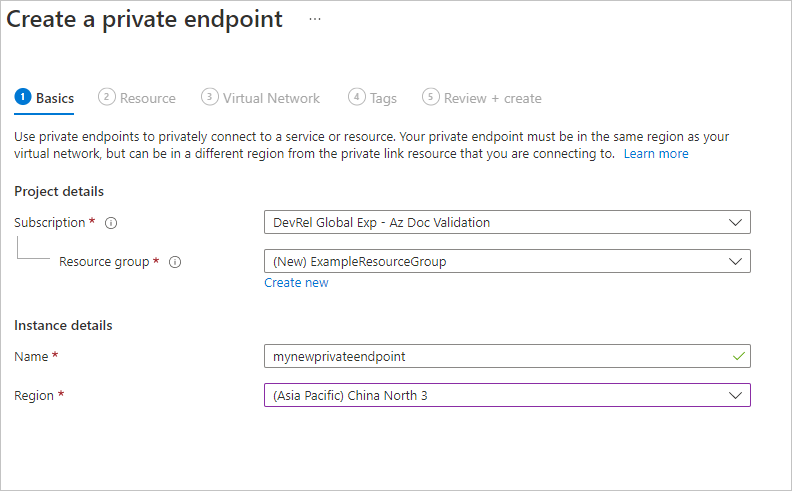Viewport: 792px width, 492px height.
Task: Open the Tags tab
Action: pos(383,98)
